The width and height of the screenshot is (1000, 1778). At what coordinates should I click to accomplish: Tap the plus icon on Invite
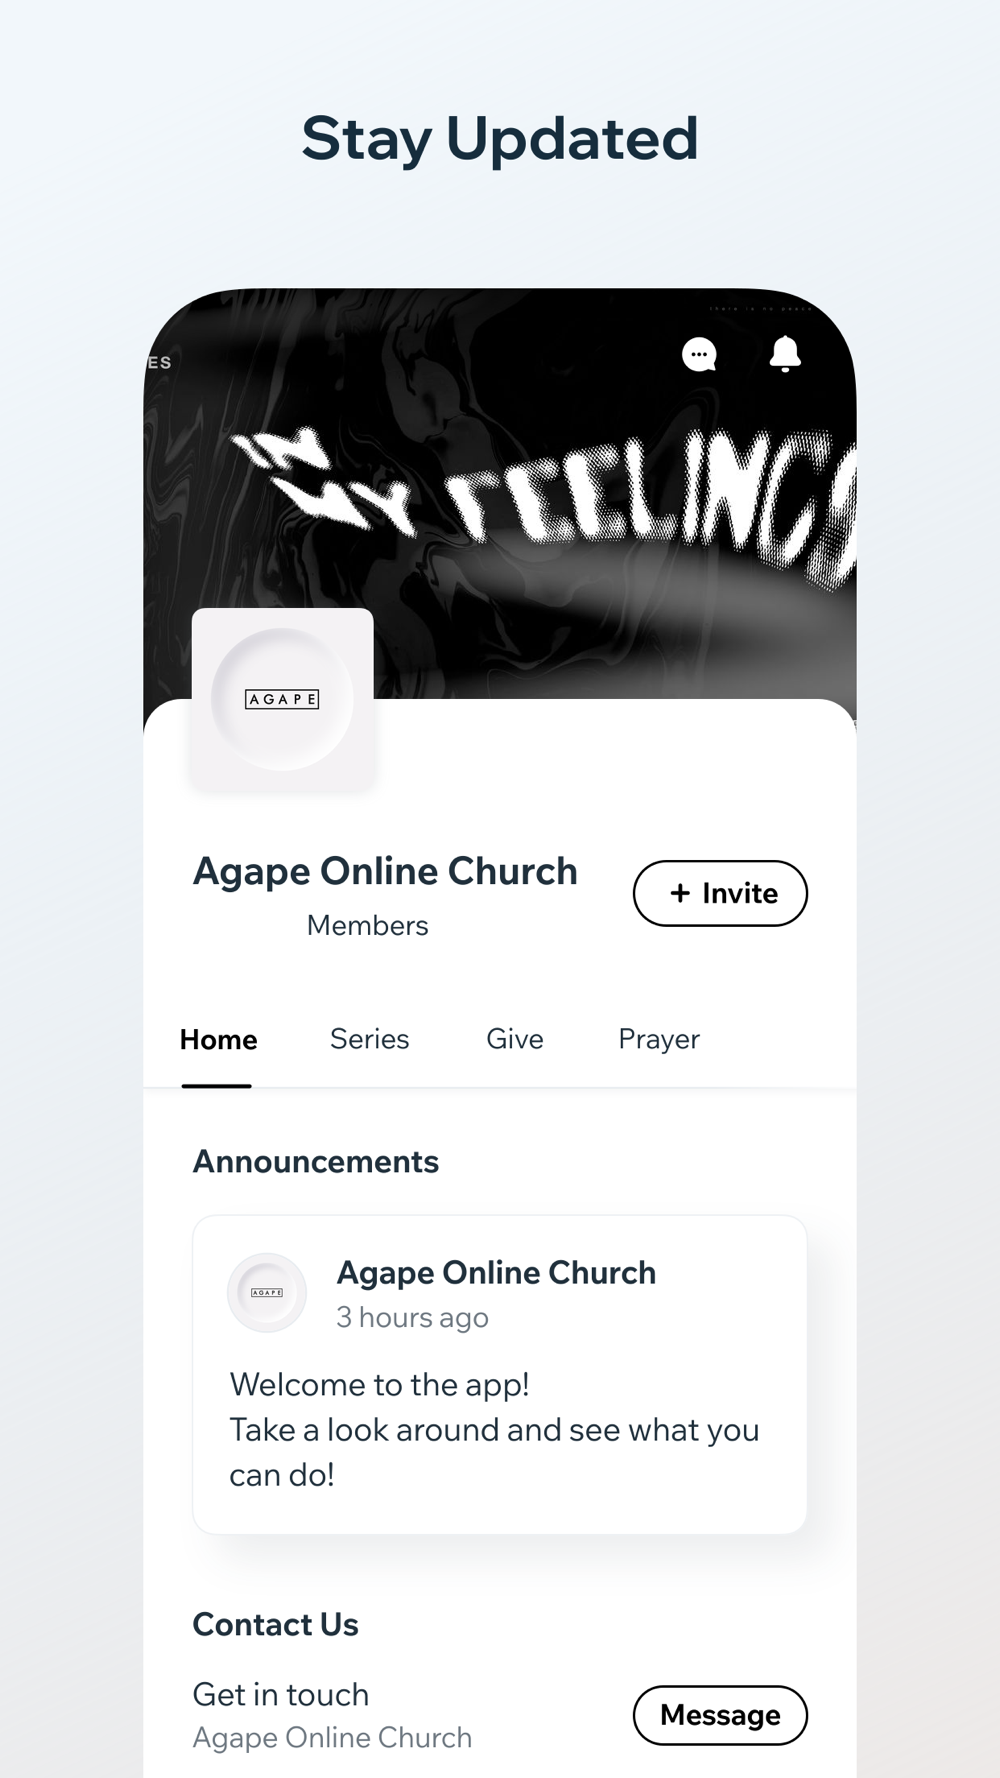680,893
